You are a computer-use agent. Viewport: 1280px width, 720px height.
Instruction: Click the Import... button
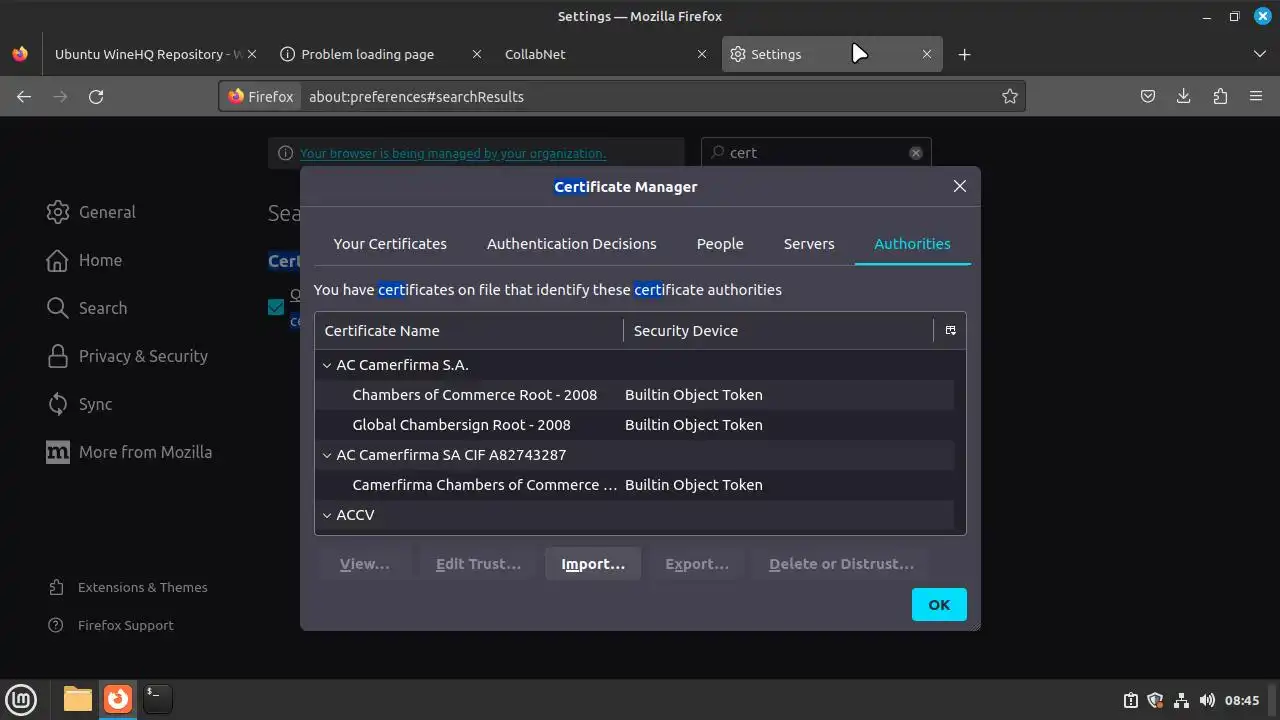[593, 564]
